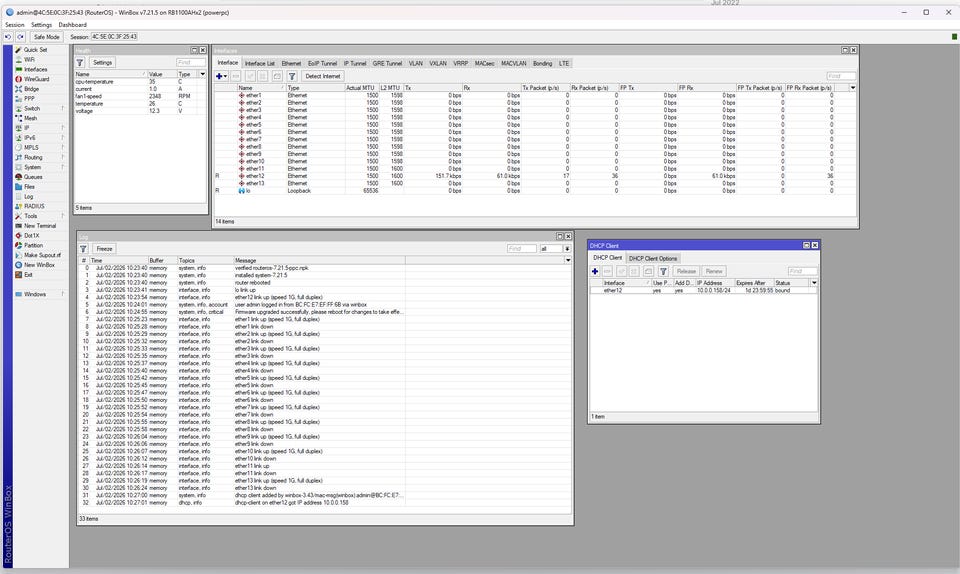Open Log in the sidebar

(x=28, y=196)
